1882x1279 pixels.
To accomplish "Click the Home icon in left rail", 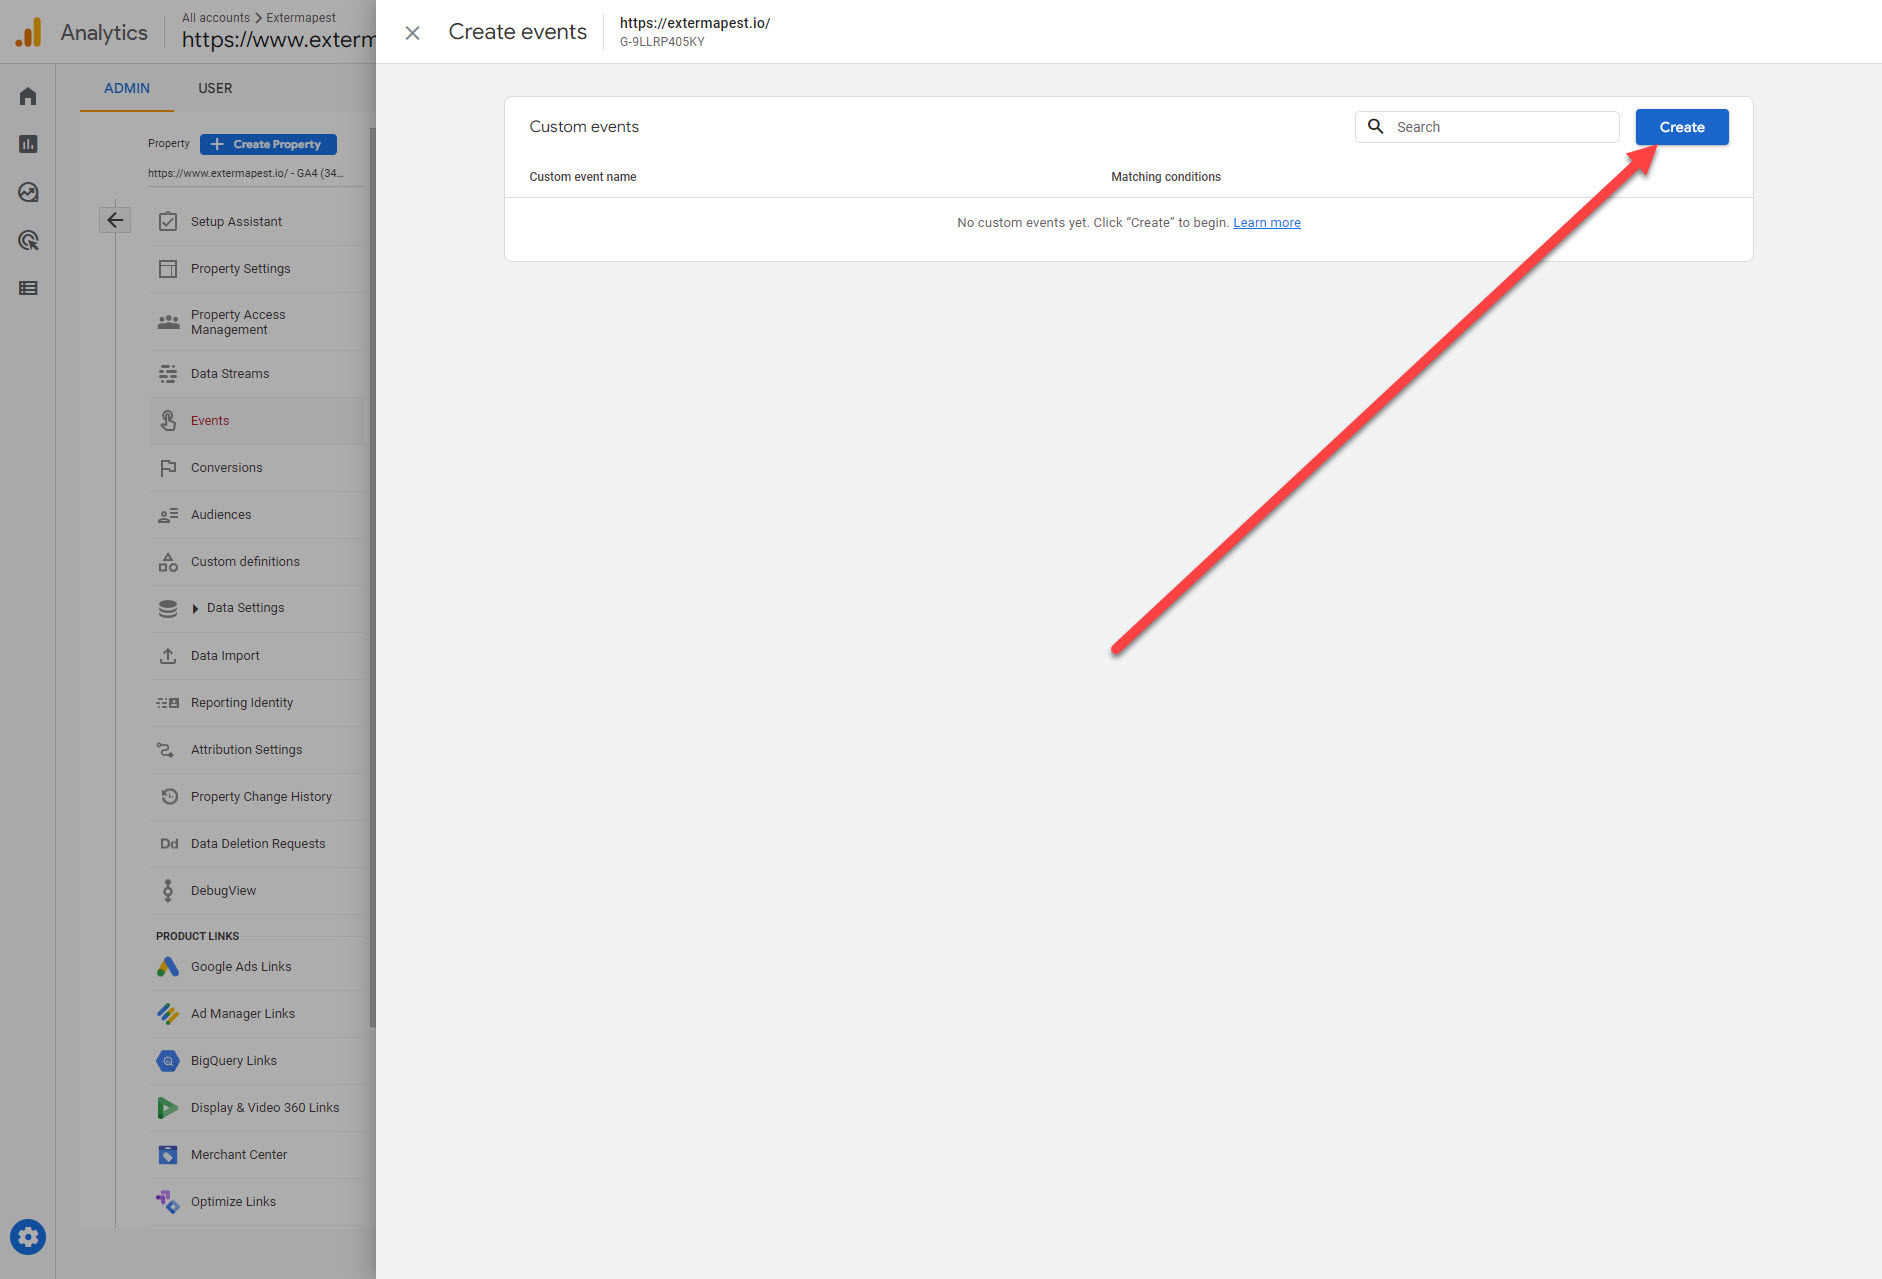I will (28, 96).
